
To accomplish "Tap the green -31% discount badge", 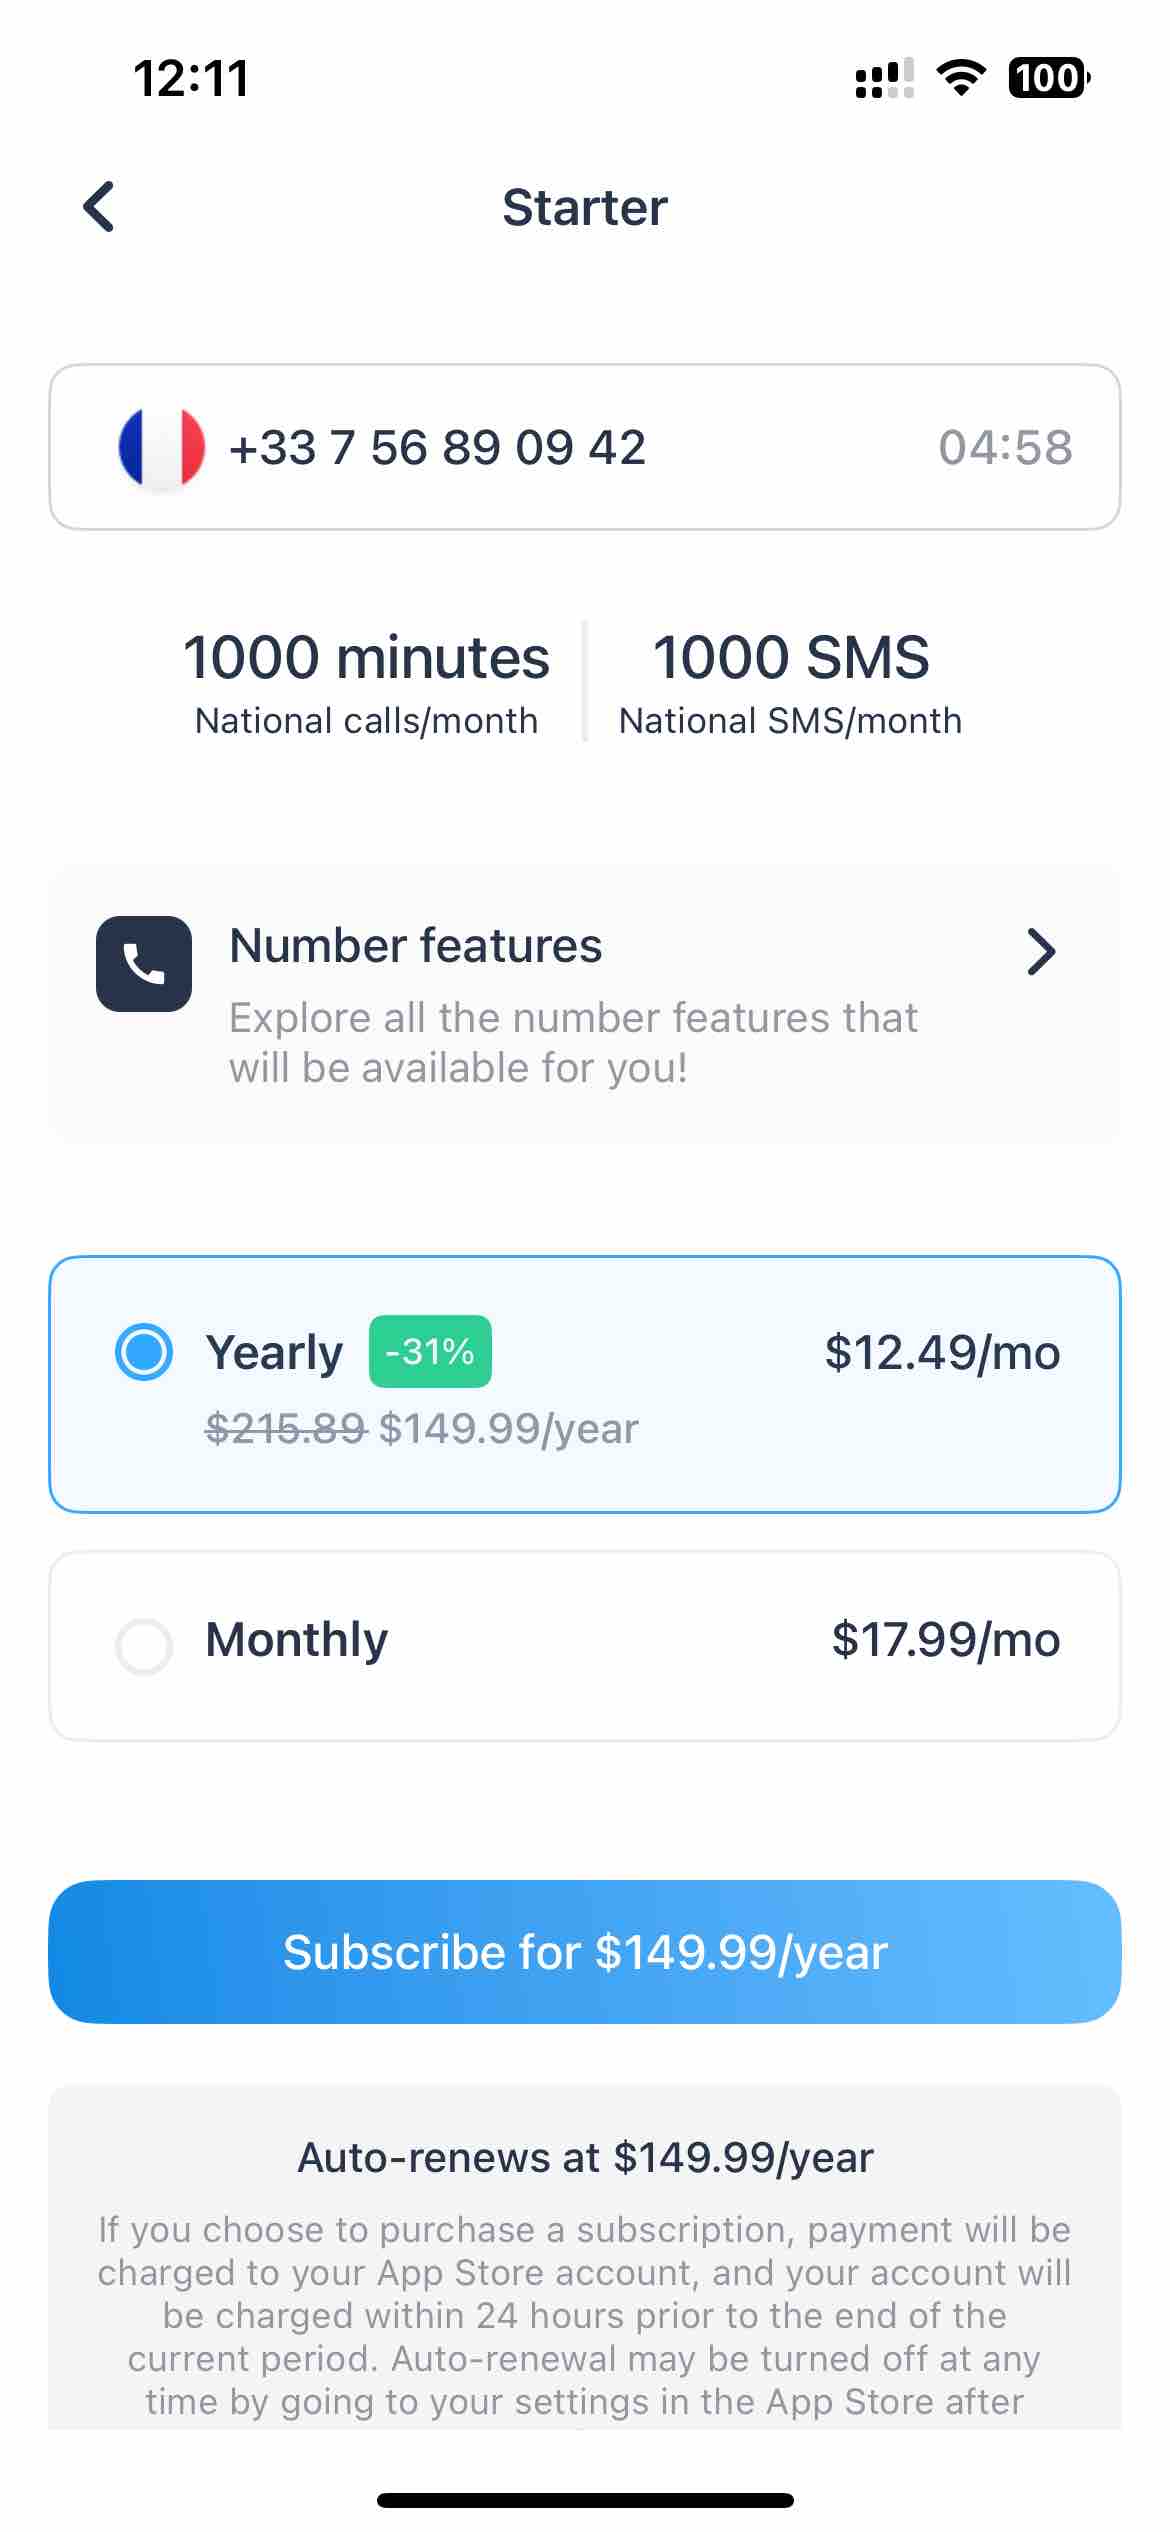I will click(430, 1351).
